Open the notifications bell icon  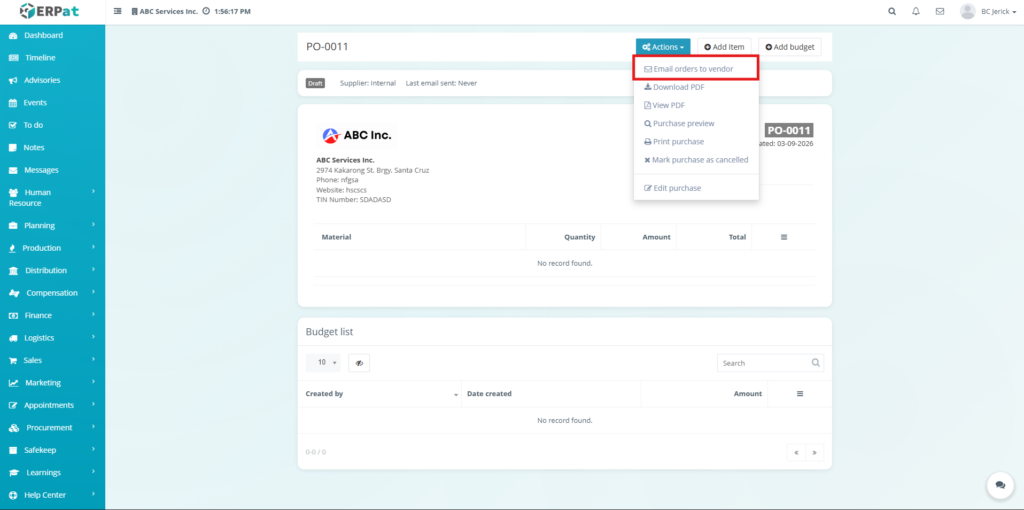[916, 11]
